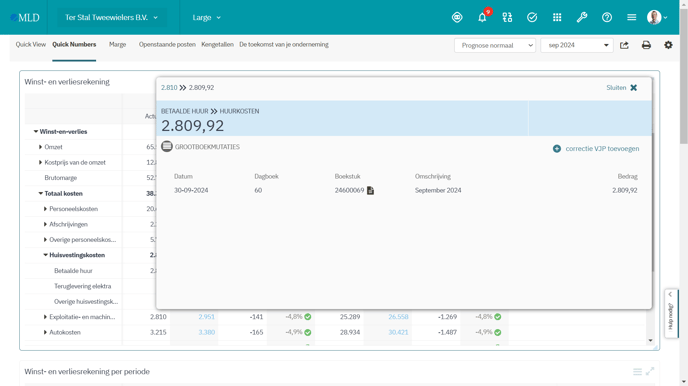This screenshot has width=688, height=386.
Task: Select the Quick Numbers tab
Action: (74, 44)
